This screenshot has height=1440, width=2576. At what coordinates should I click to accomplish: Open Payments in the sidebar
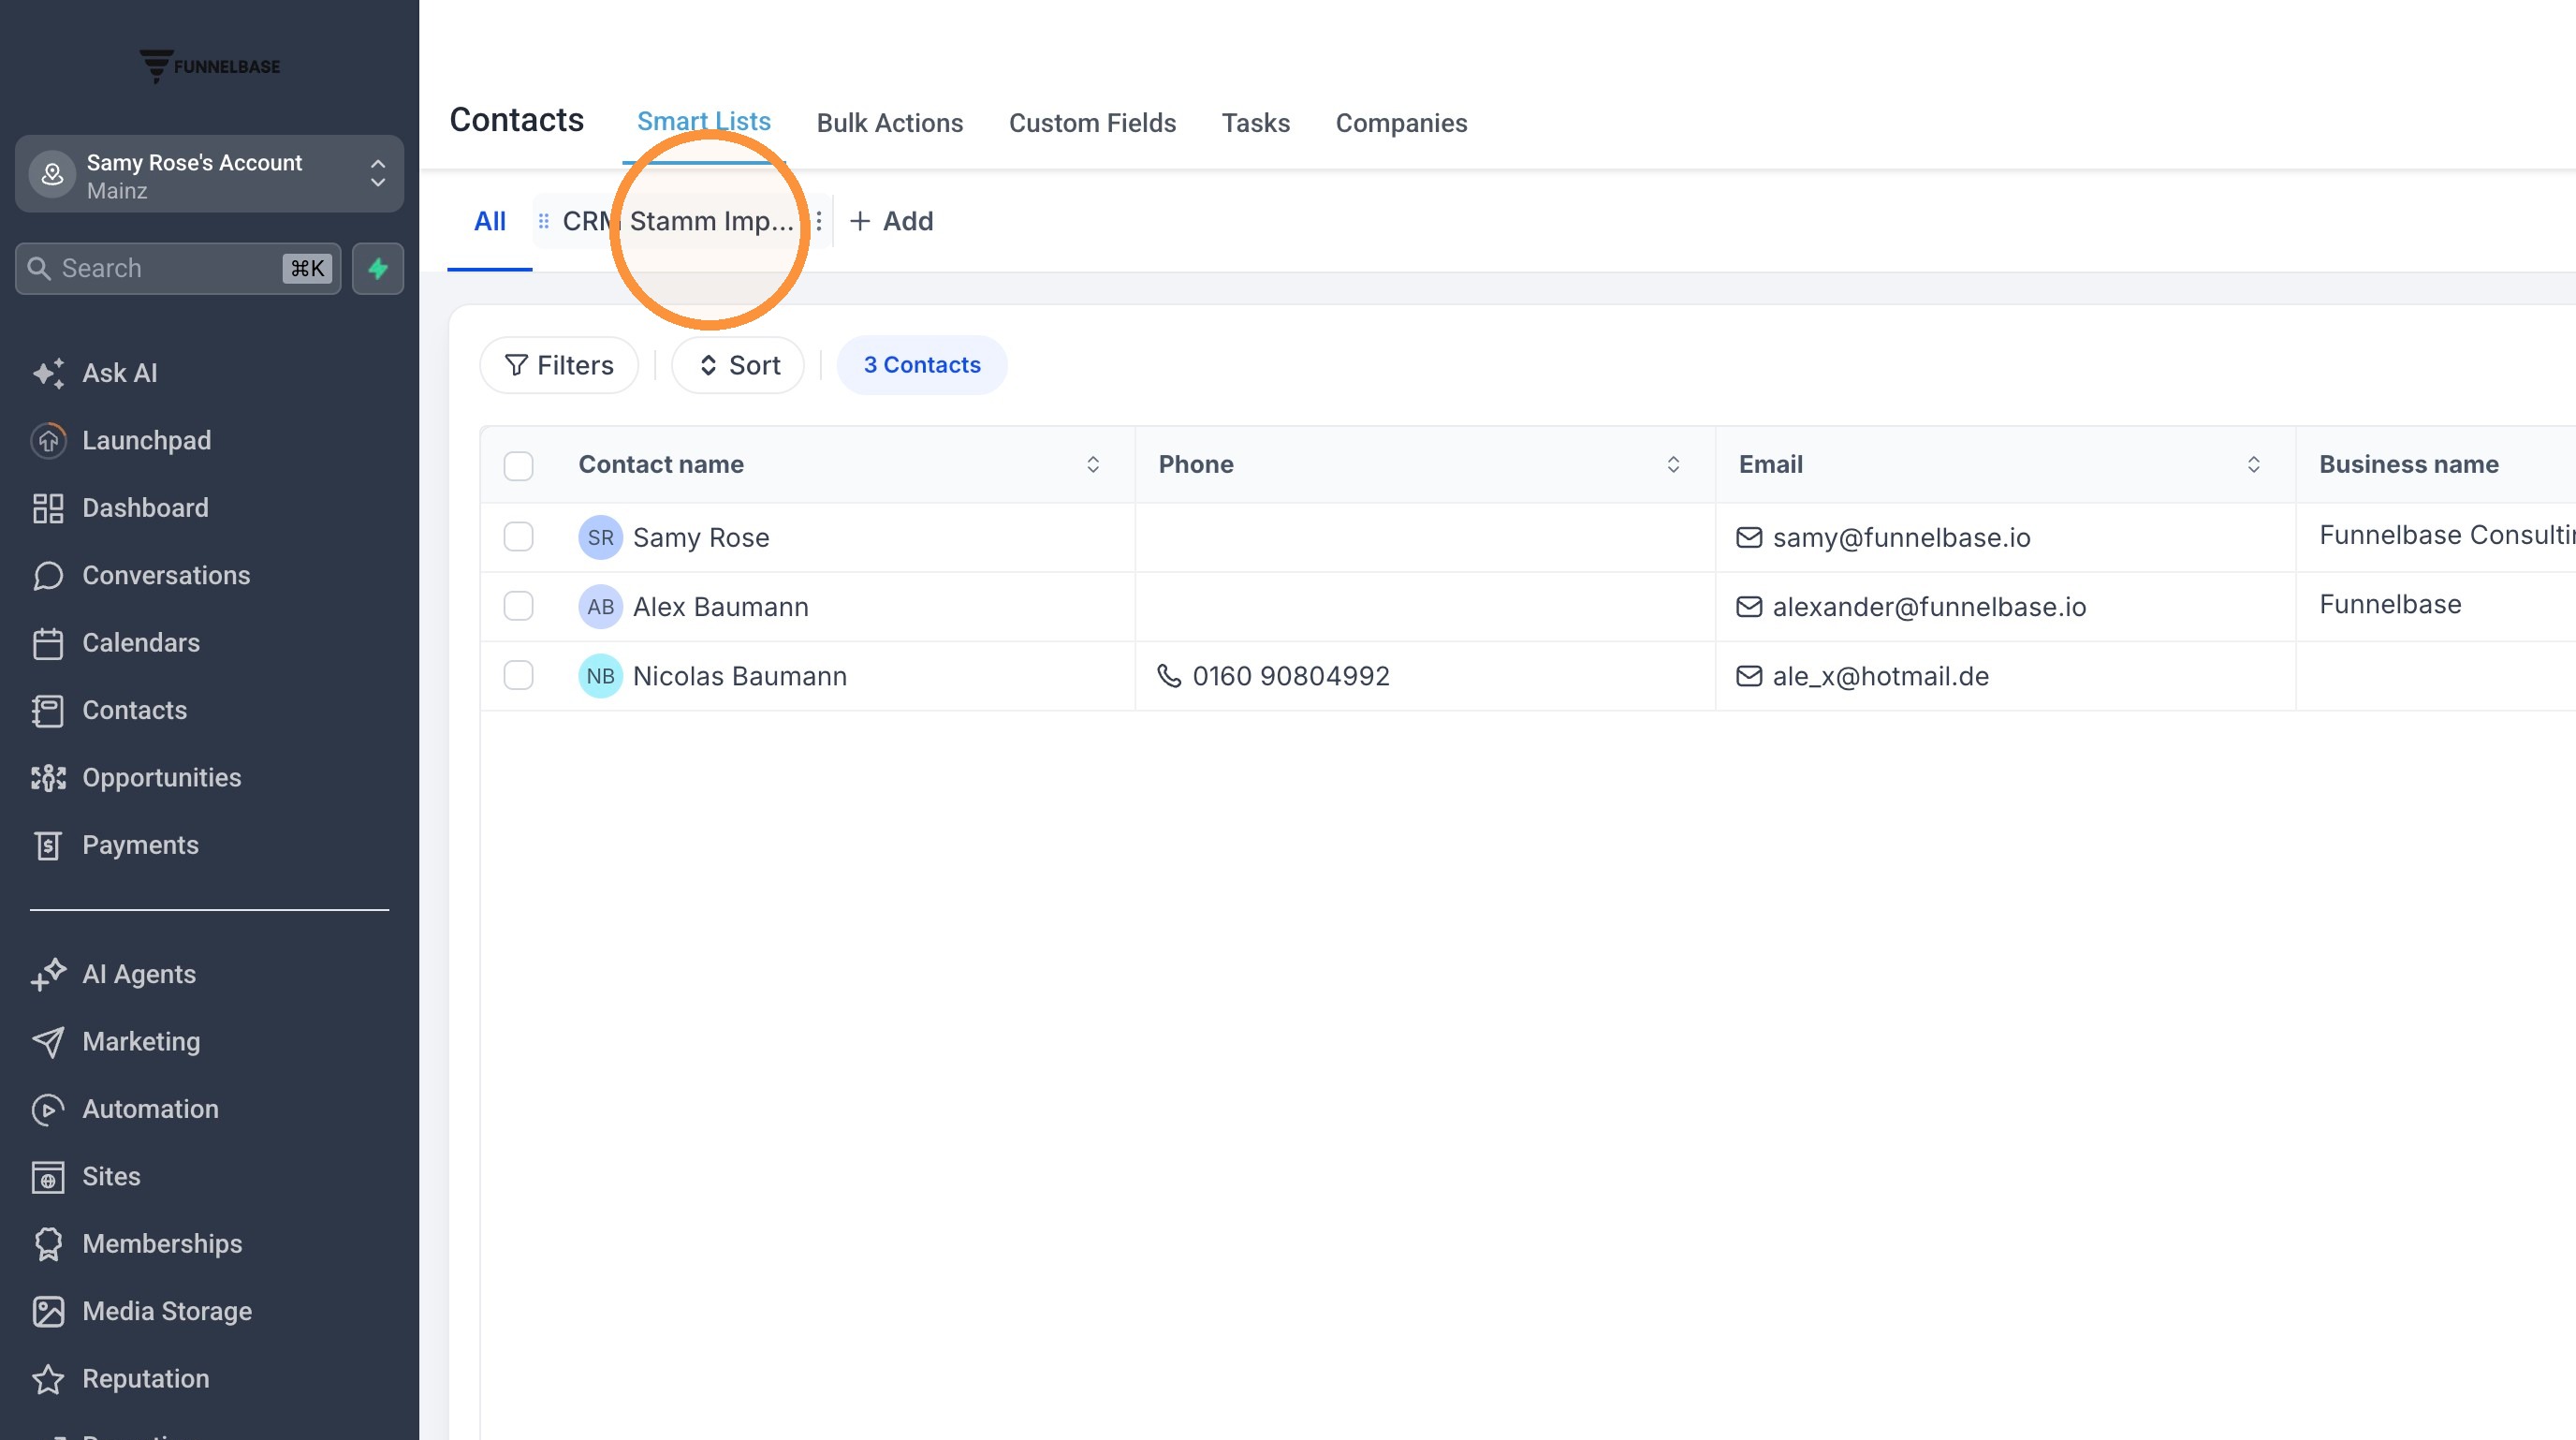[x=115, y=845]
